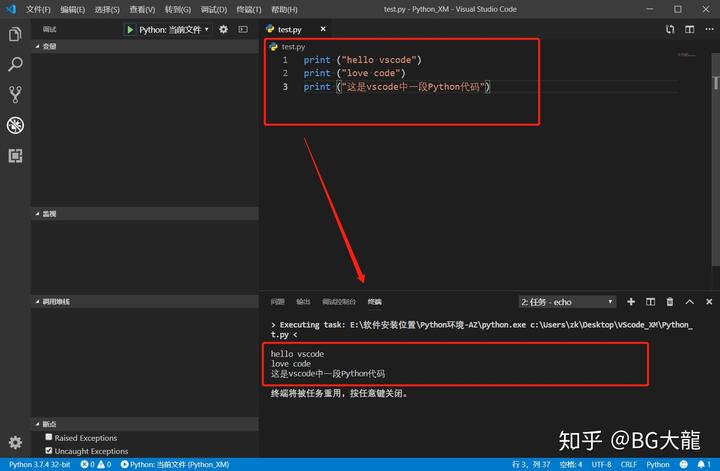Viewport: 720px width, 471px height.
Task: Uncheck the Uncaught Exceptions checkbox
Action: click(49, 451)
